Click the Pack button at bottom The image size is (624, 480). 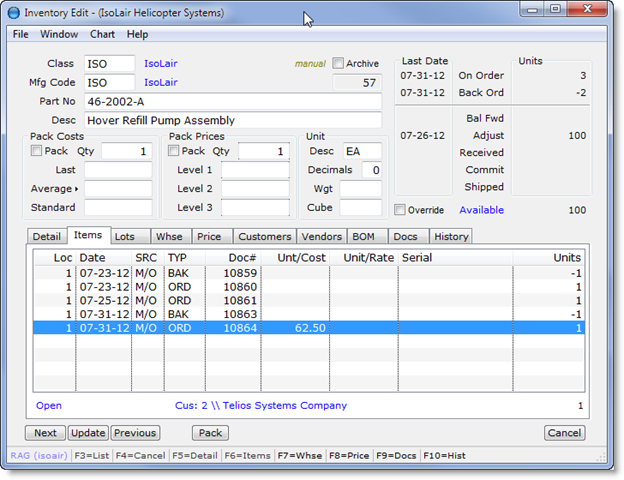(210, 433)
